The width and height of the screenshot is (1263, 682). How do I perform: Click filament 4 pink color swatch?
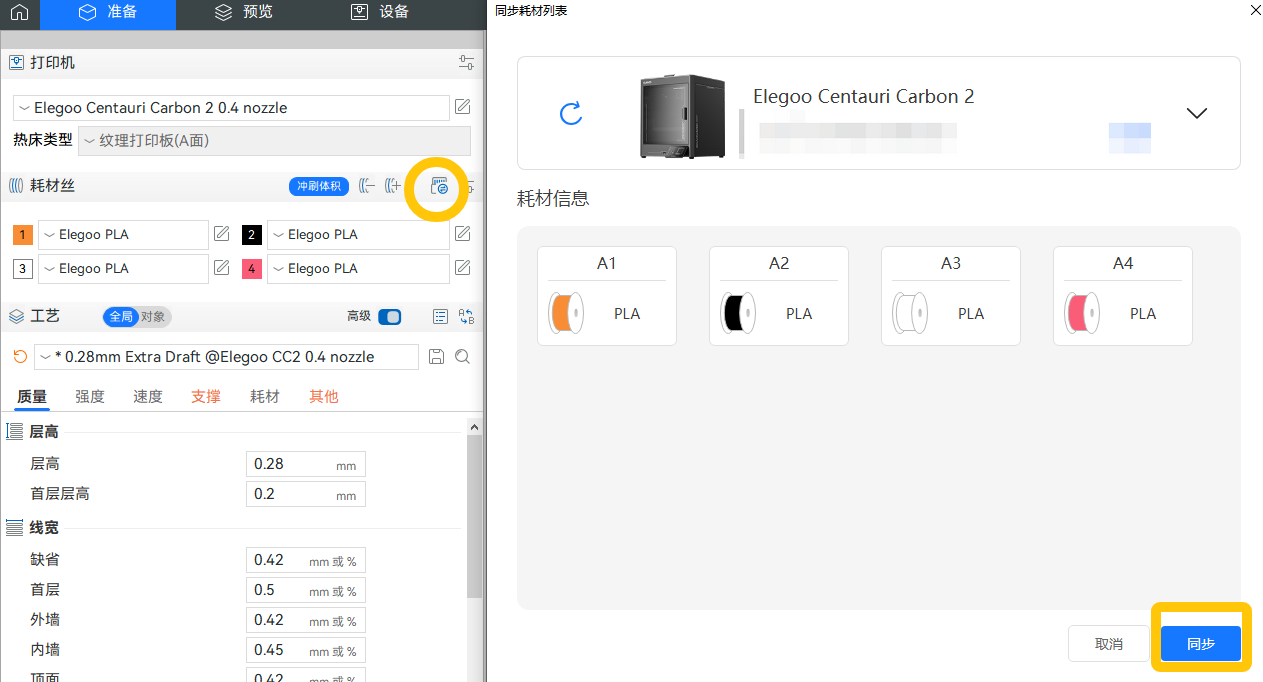(x=252, y=269)
